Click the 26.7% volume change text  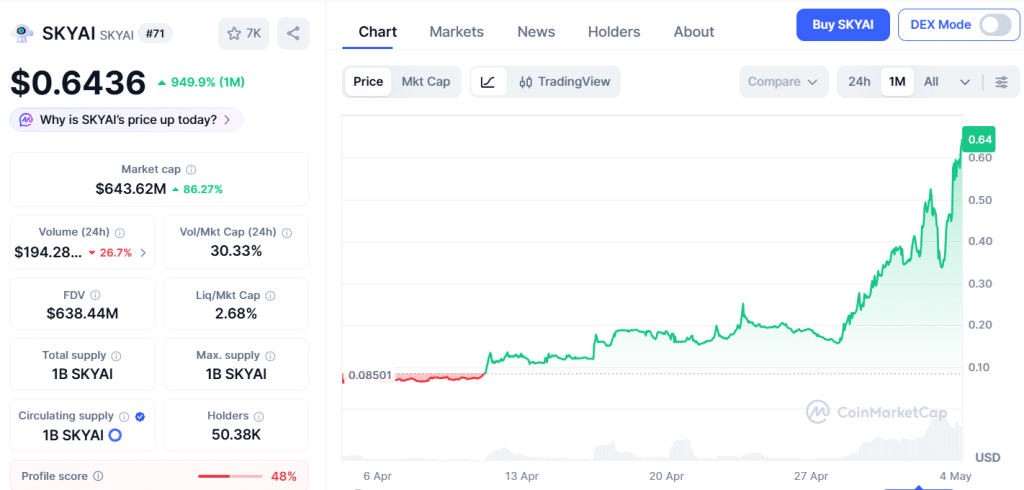pyautogui.click(x=116, y=253)
